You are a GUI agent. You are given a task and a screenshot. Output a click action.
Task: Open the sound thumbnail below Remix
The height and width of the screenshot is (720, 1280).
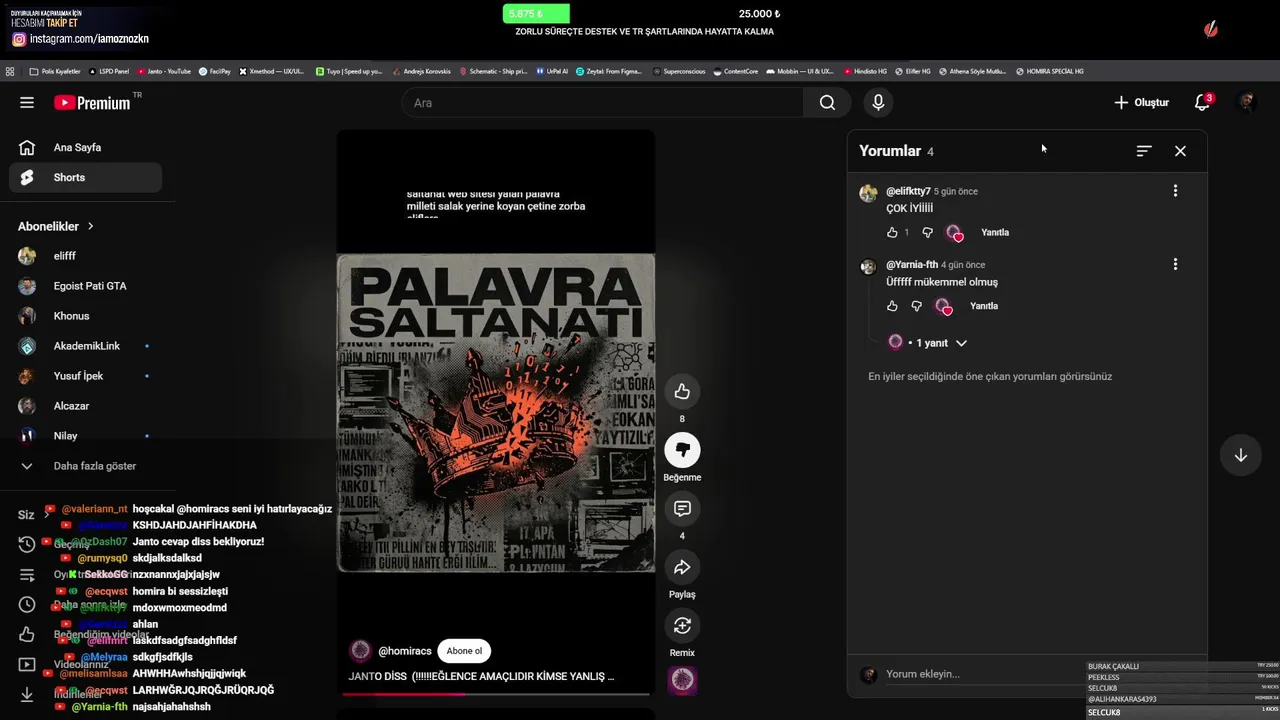point(682,681)
